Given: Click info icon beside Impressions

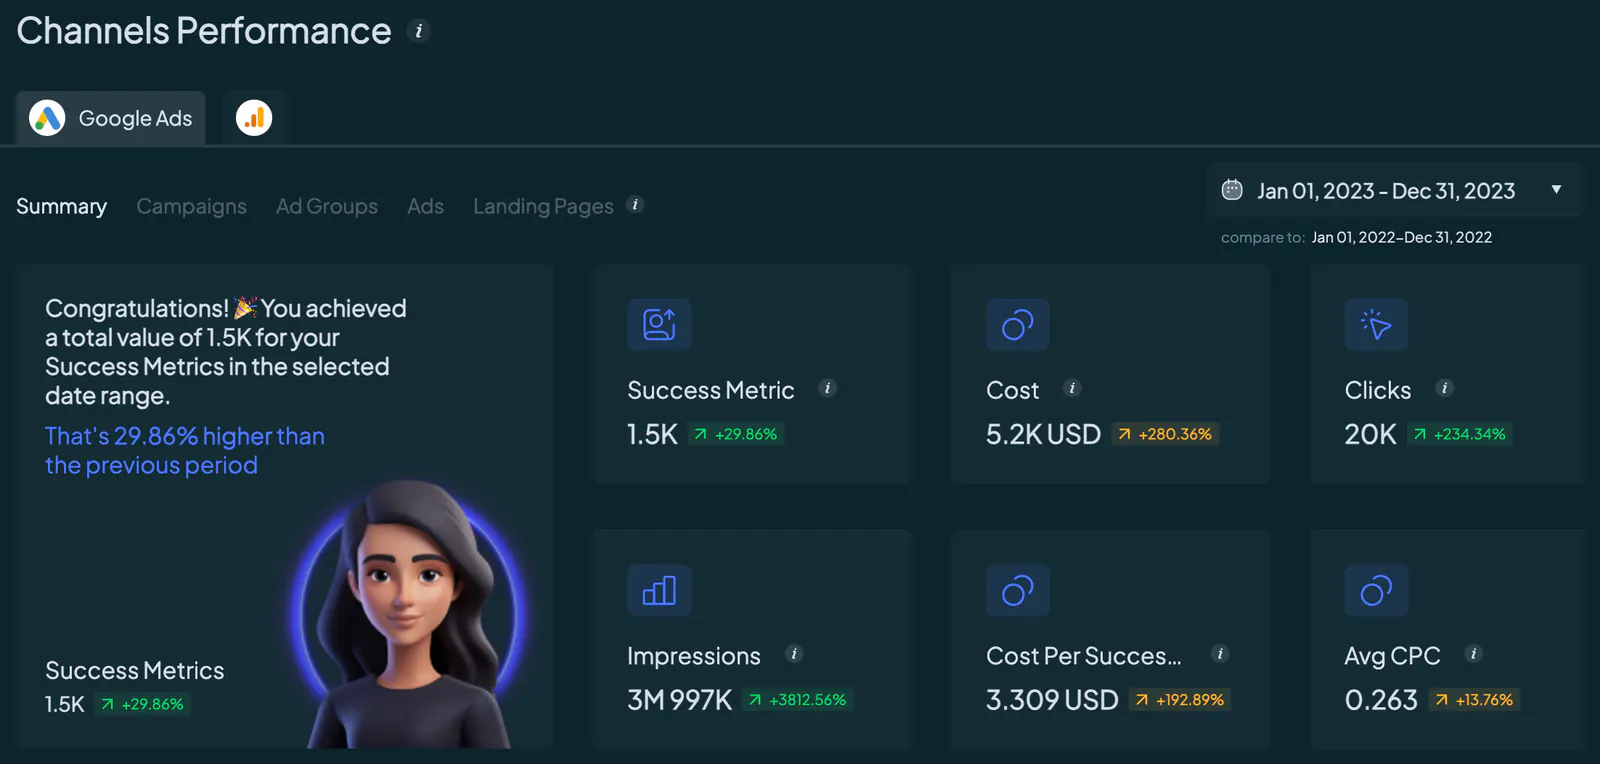Looking at the screenshot, I should point(794,654).
